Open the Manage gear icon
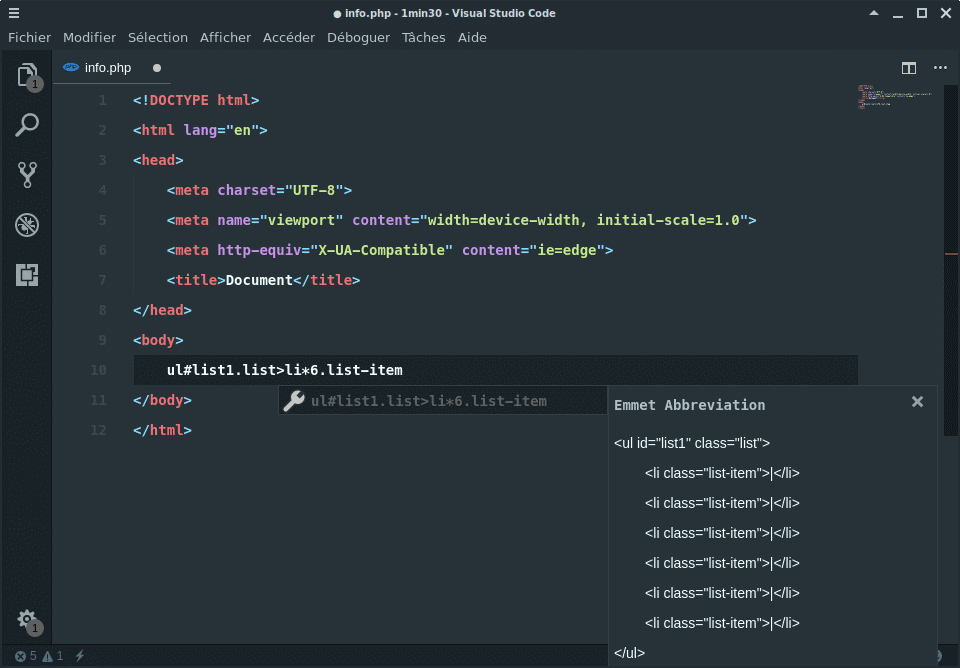This screenshot has height=668, width=960. click(27, 620)
